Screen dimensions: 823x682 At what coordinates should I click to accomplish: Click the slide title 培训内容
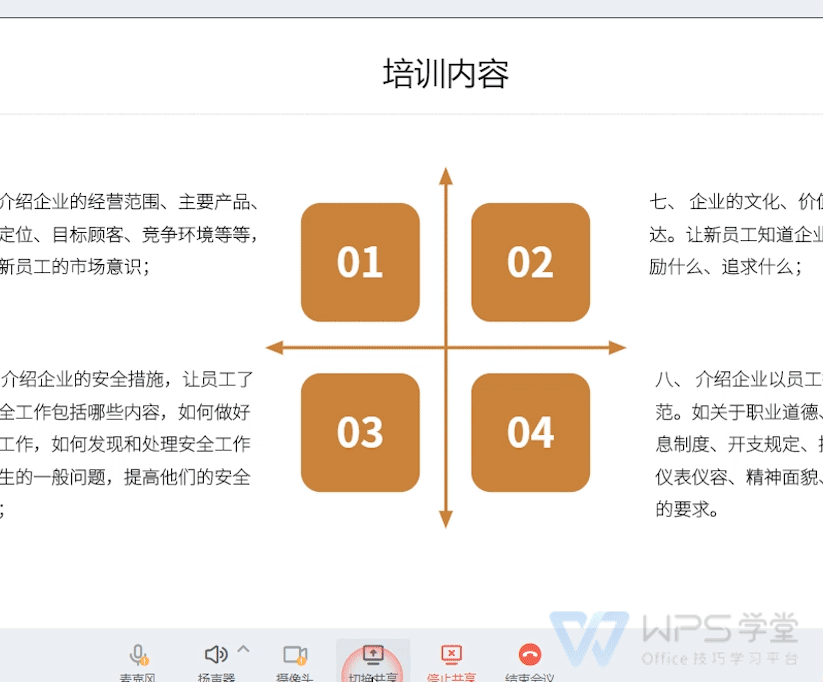446,74
